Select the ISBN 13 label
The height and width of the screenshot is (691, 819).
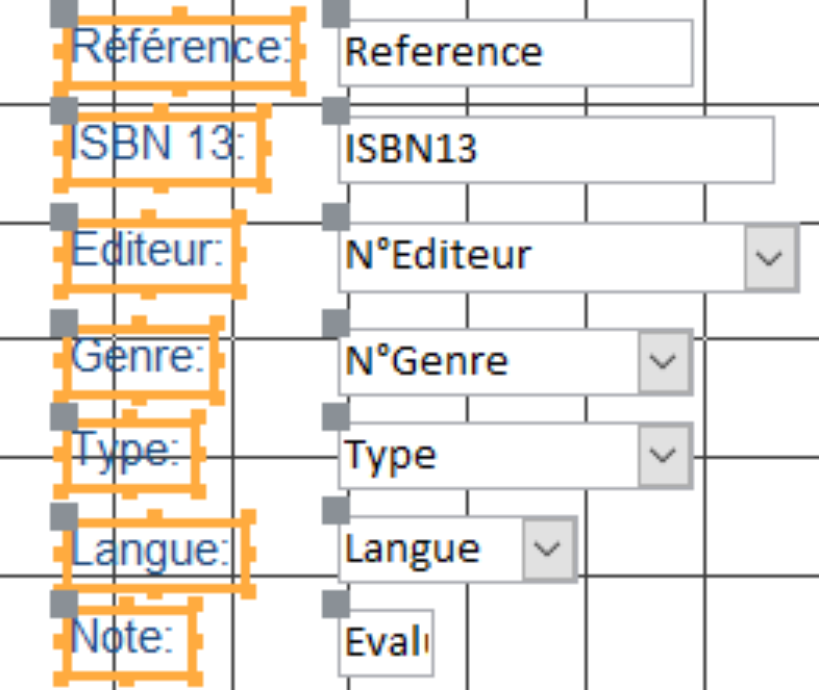(x=162, y=148)
